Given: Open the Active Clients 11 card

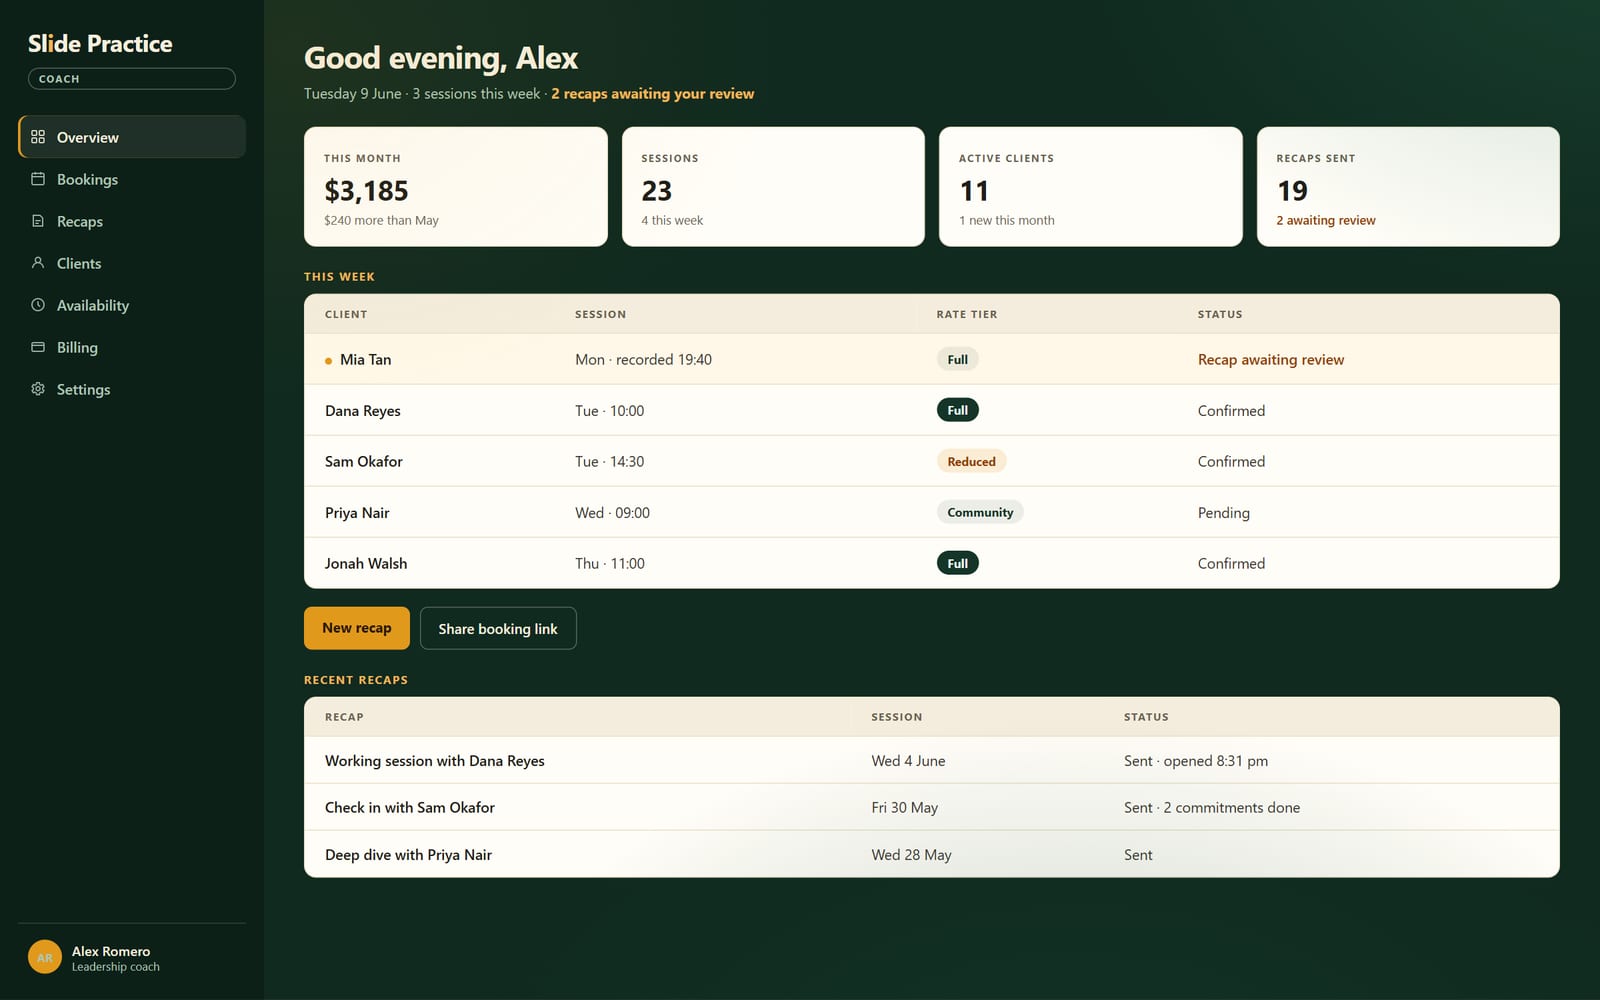Looking at the screenshot, I should 1091,186.
